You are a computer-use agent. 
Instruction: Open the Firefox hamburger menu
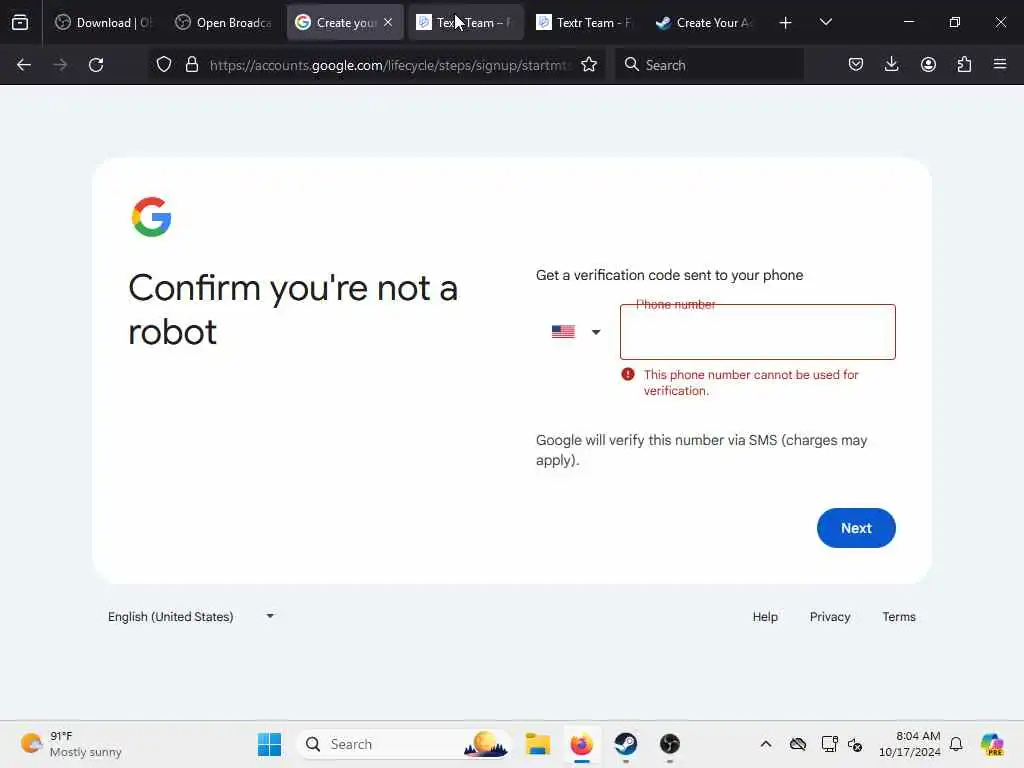tap(1000, 64)
